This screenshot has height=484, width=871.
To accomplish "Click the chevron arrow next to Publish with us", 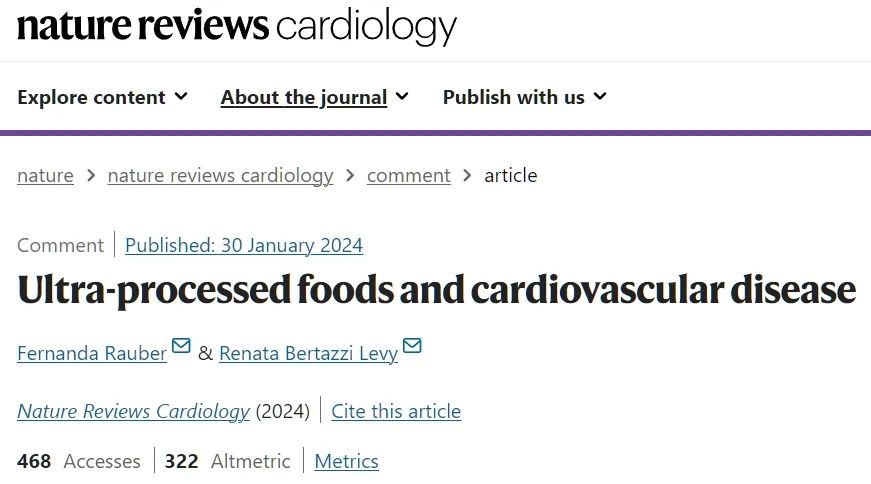I will 600,97.
